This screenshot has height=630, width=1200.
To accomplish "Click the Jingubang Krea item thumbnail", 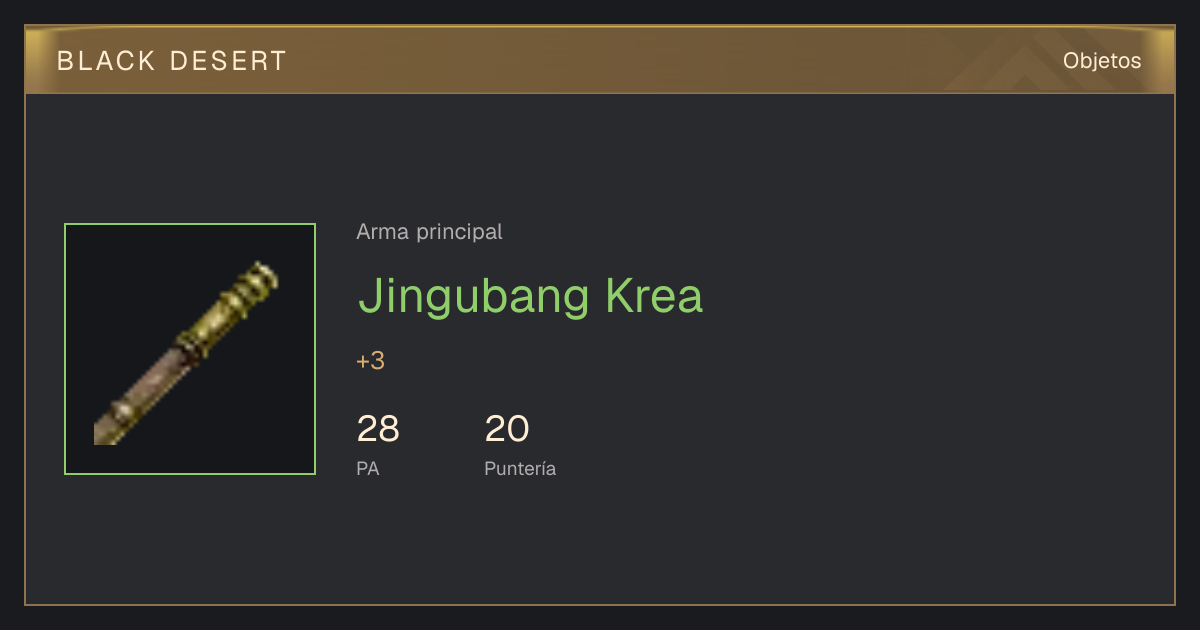I will click(x=190, y=349).
